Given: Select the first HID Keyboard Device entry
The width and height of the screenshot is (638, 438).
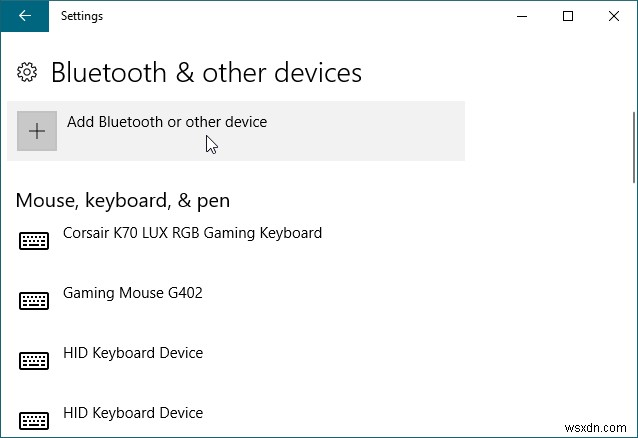Looking at the screenshot, I should coord(133,353).
